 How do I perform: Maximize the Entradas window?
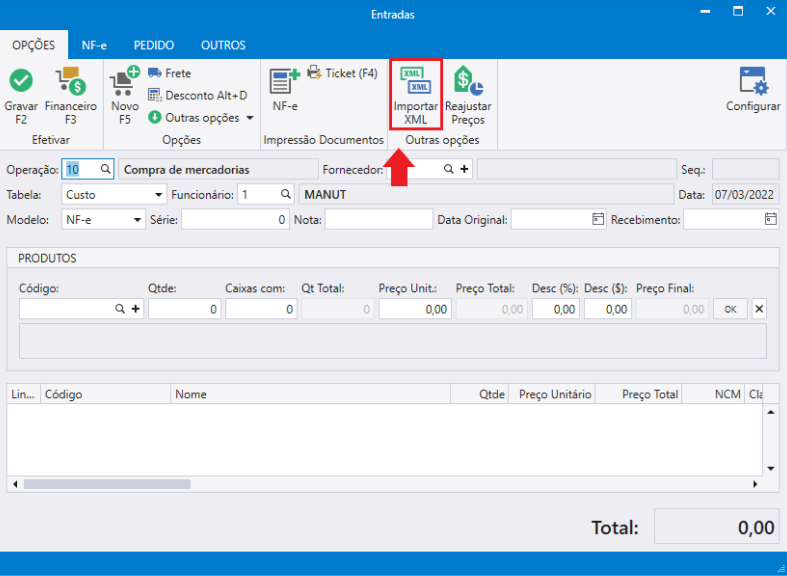pyautogui.click(x=738, y=12)
